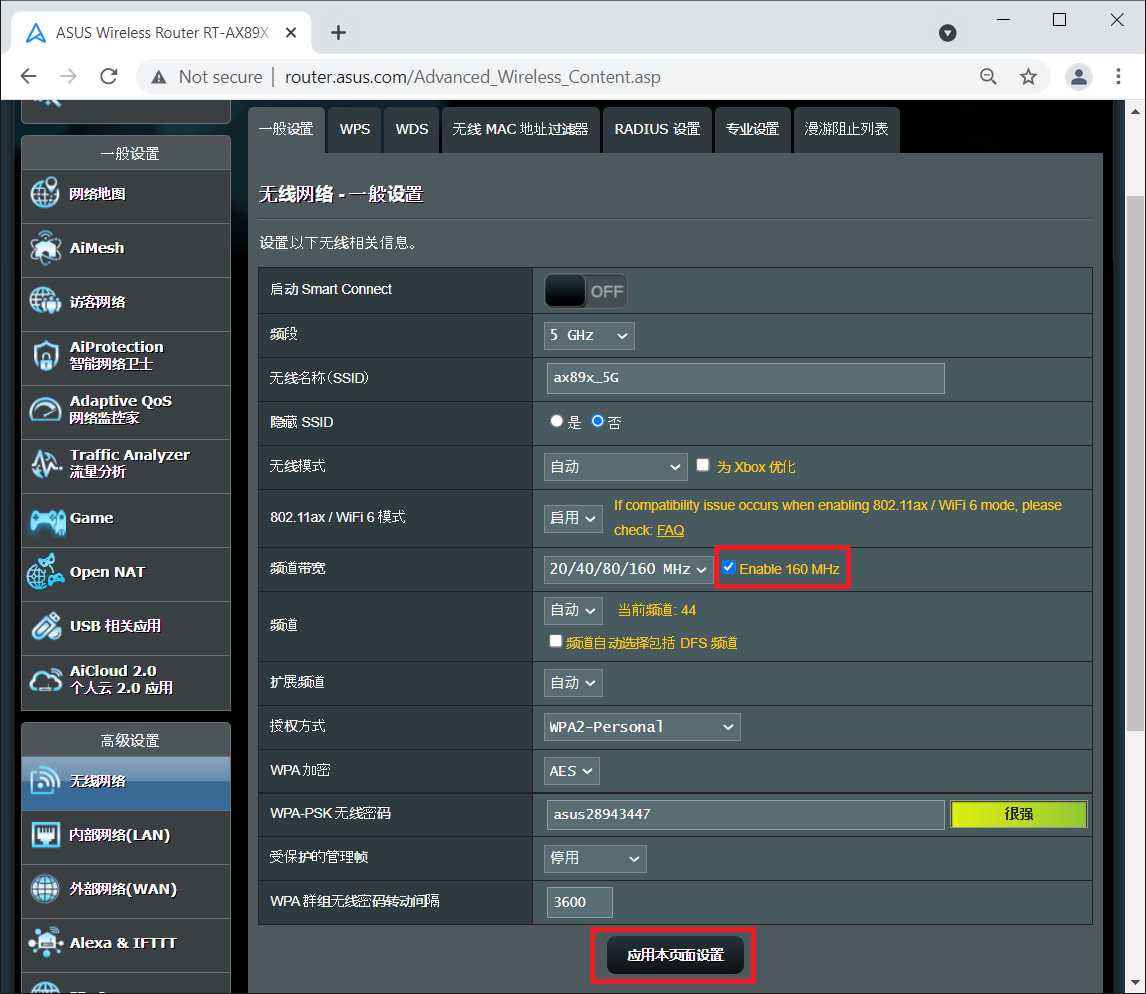The height and width of the screenshot is (994, 1146).
Task: Open the protected management frames 停用 dropdown
Action: point(595,858)
